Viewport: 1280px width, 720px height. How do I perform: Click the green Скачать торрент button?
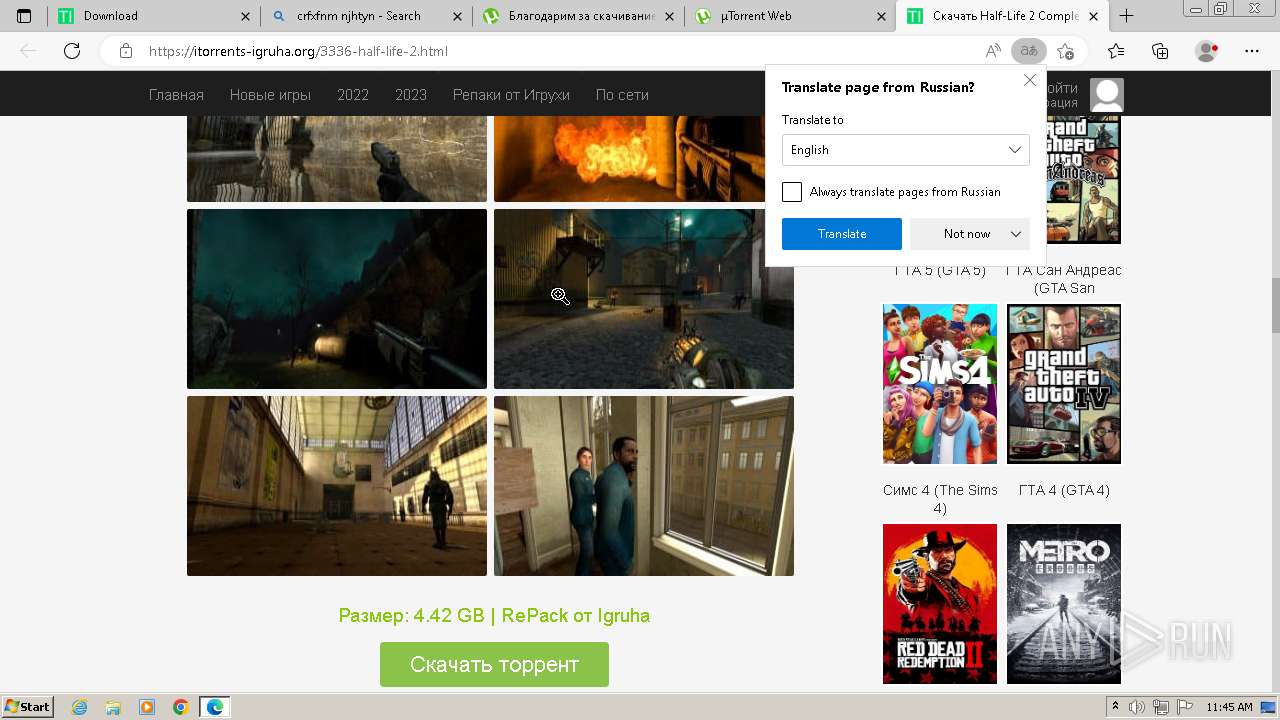[494, 665]
